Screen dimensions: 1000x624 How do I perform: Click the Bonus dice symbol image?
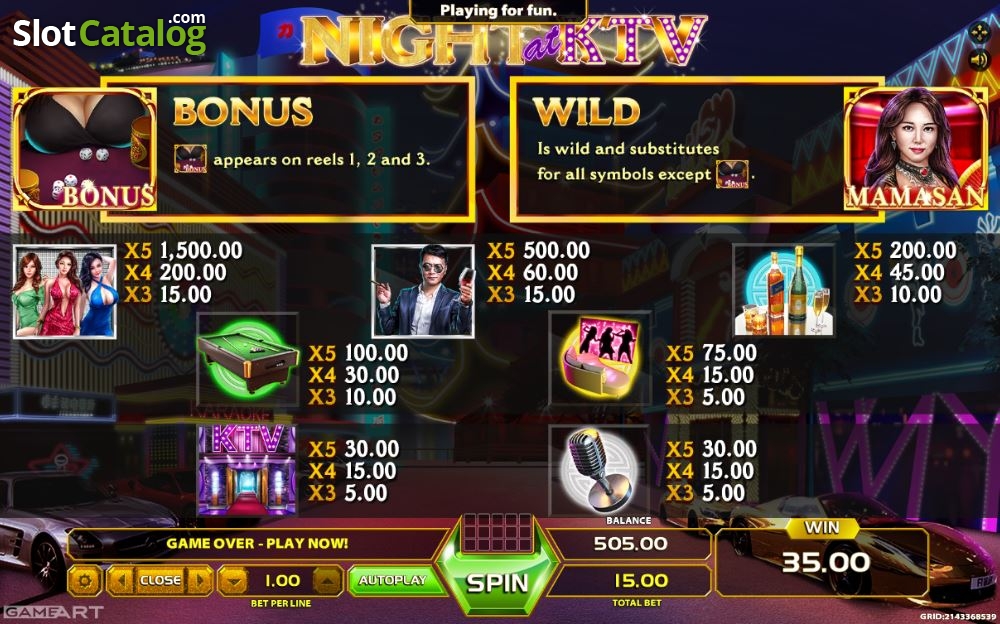pyautogui.click(x=85, y=149)
